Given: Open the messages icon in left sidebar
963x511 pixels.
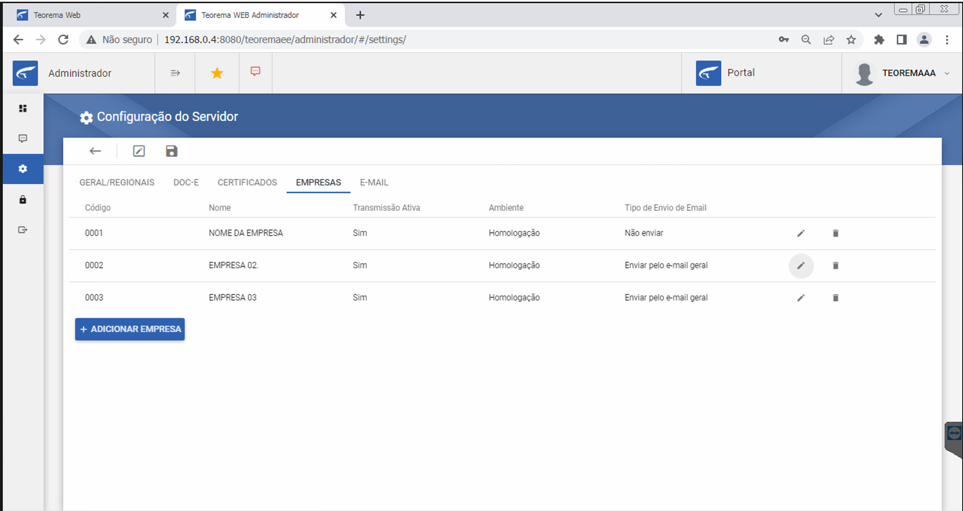Looking at the screenshot, I should [x=23, y=139].
